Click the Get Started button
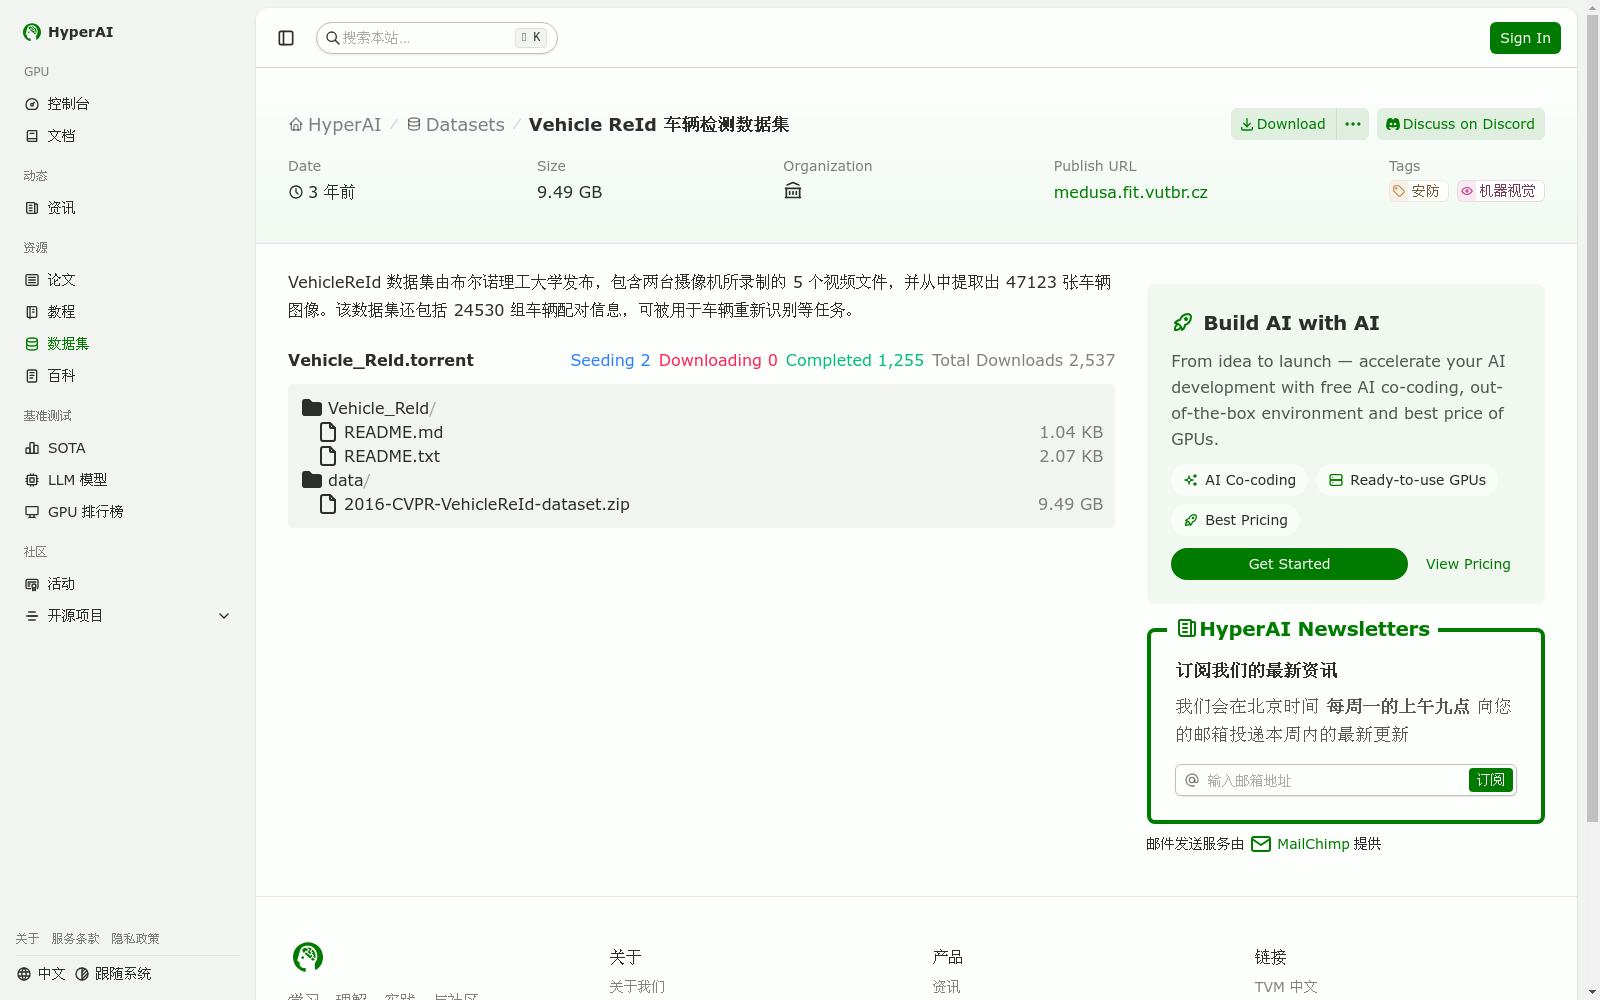The height and width of the screenshot is (1000, 1600). tap(1289, 564)
